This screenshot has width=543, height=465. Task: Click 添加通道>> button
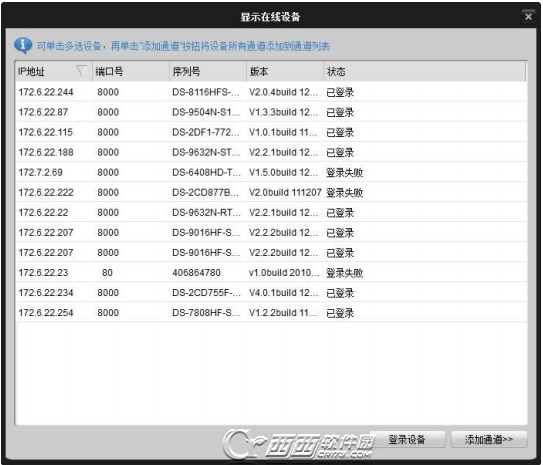pos(489,440)
